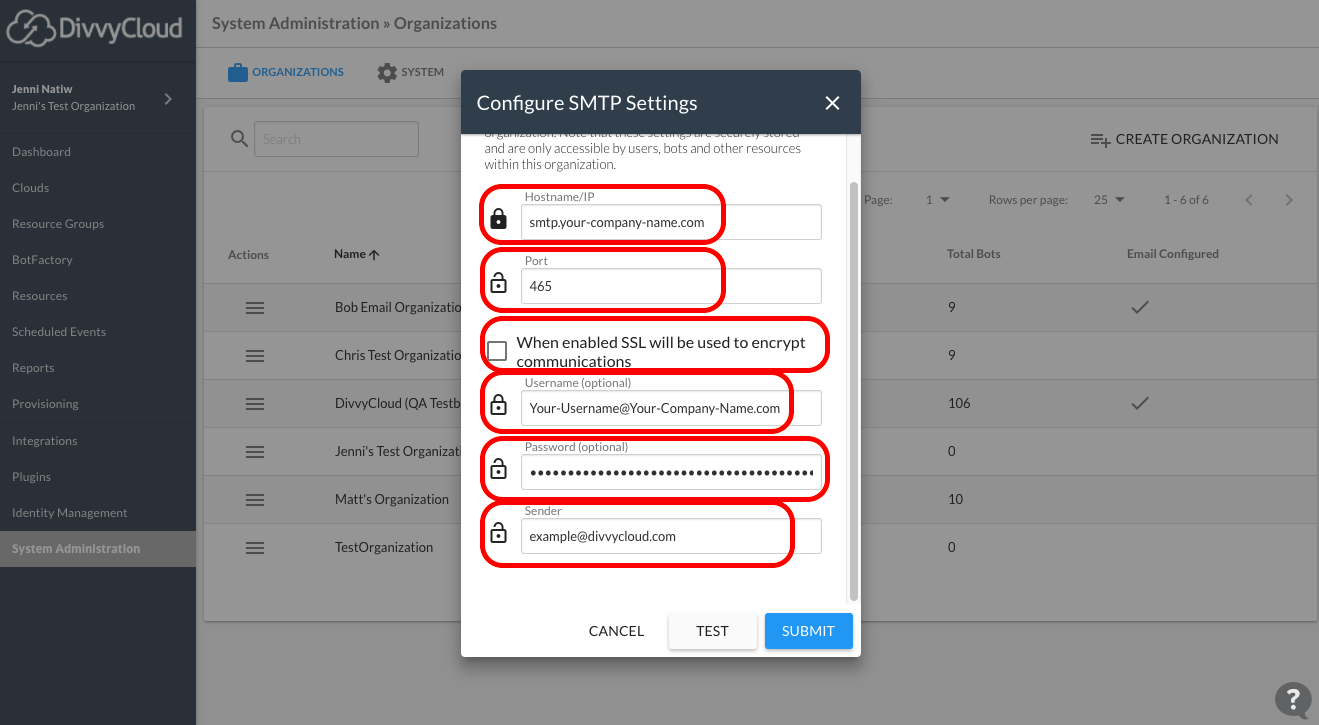The image size is (1319, 725).
Task: Open the Page number dropdown
Action: pyautogui.click(x=937, y=200)
